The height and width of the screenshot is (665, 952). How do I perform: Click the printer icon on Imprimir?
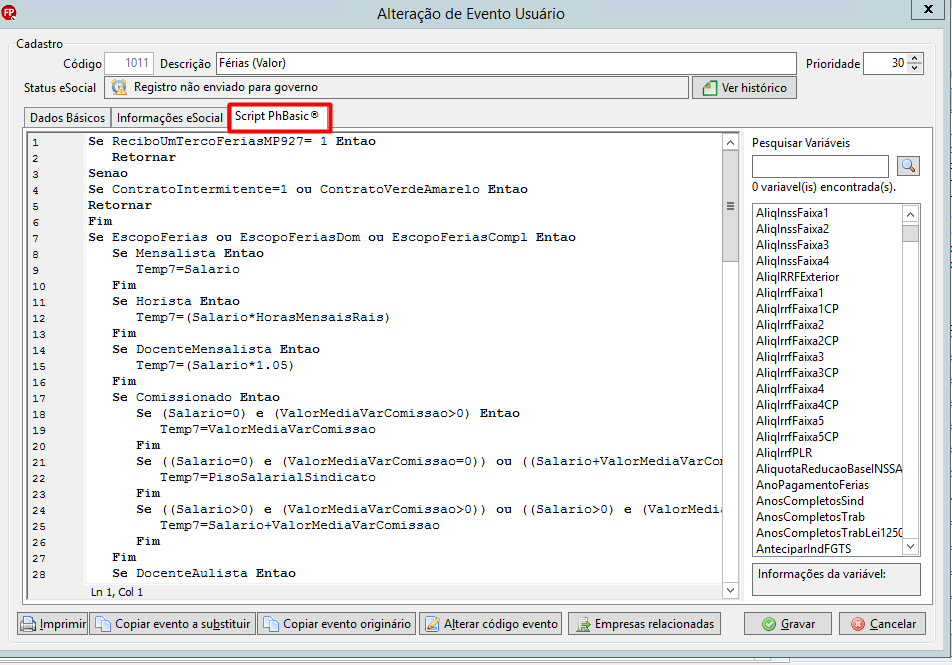pyautogui.click(x=28, y=624)
